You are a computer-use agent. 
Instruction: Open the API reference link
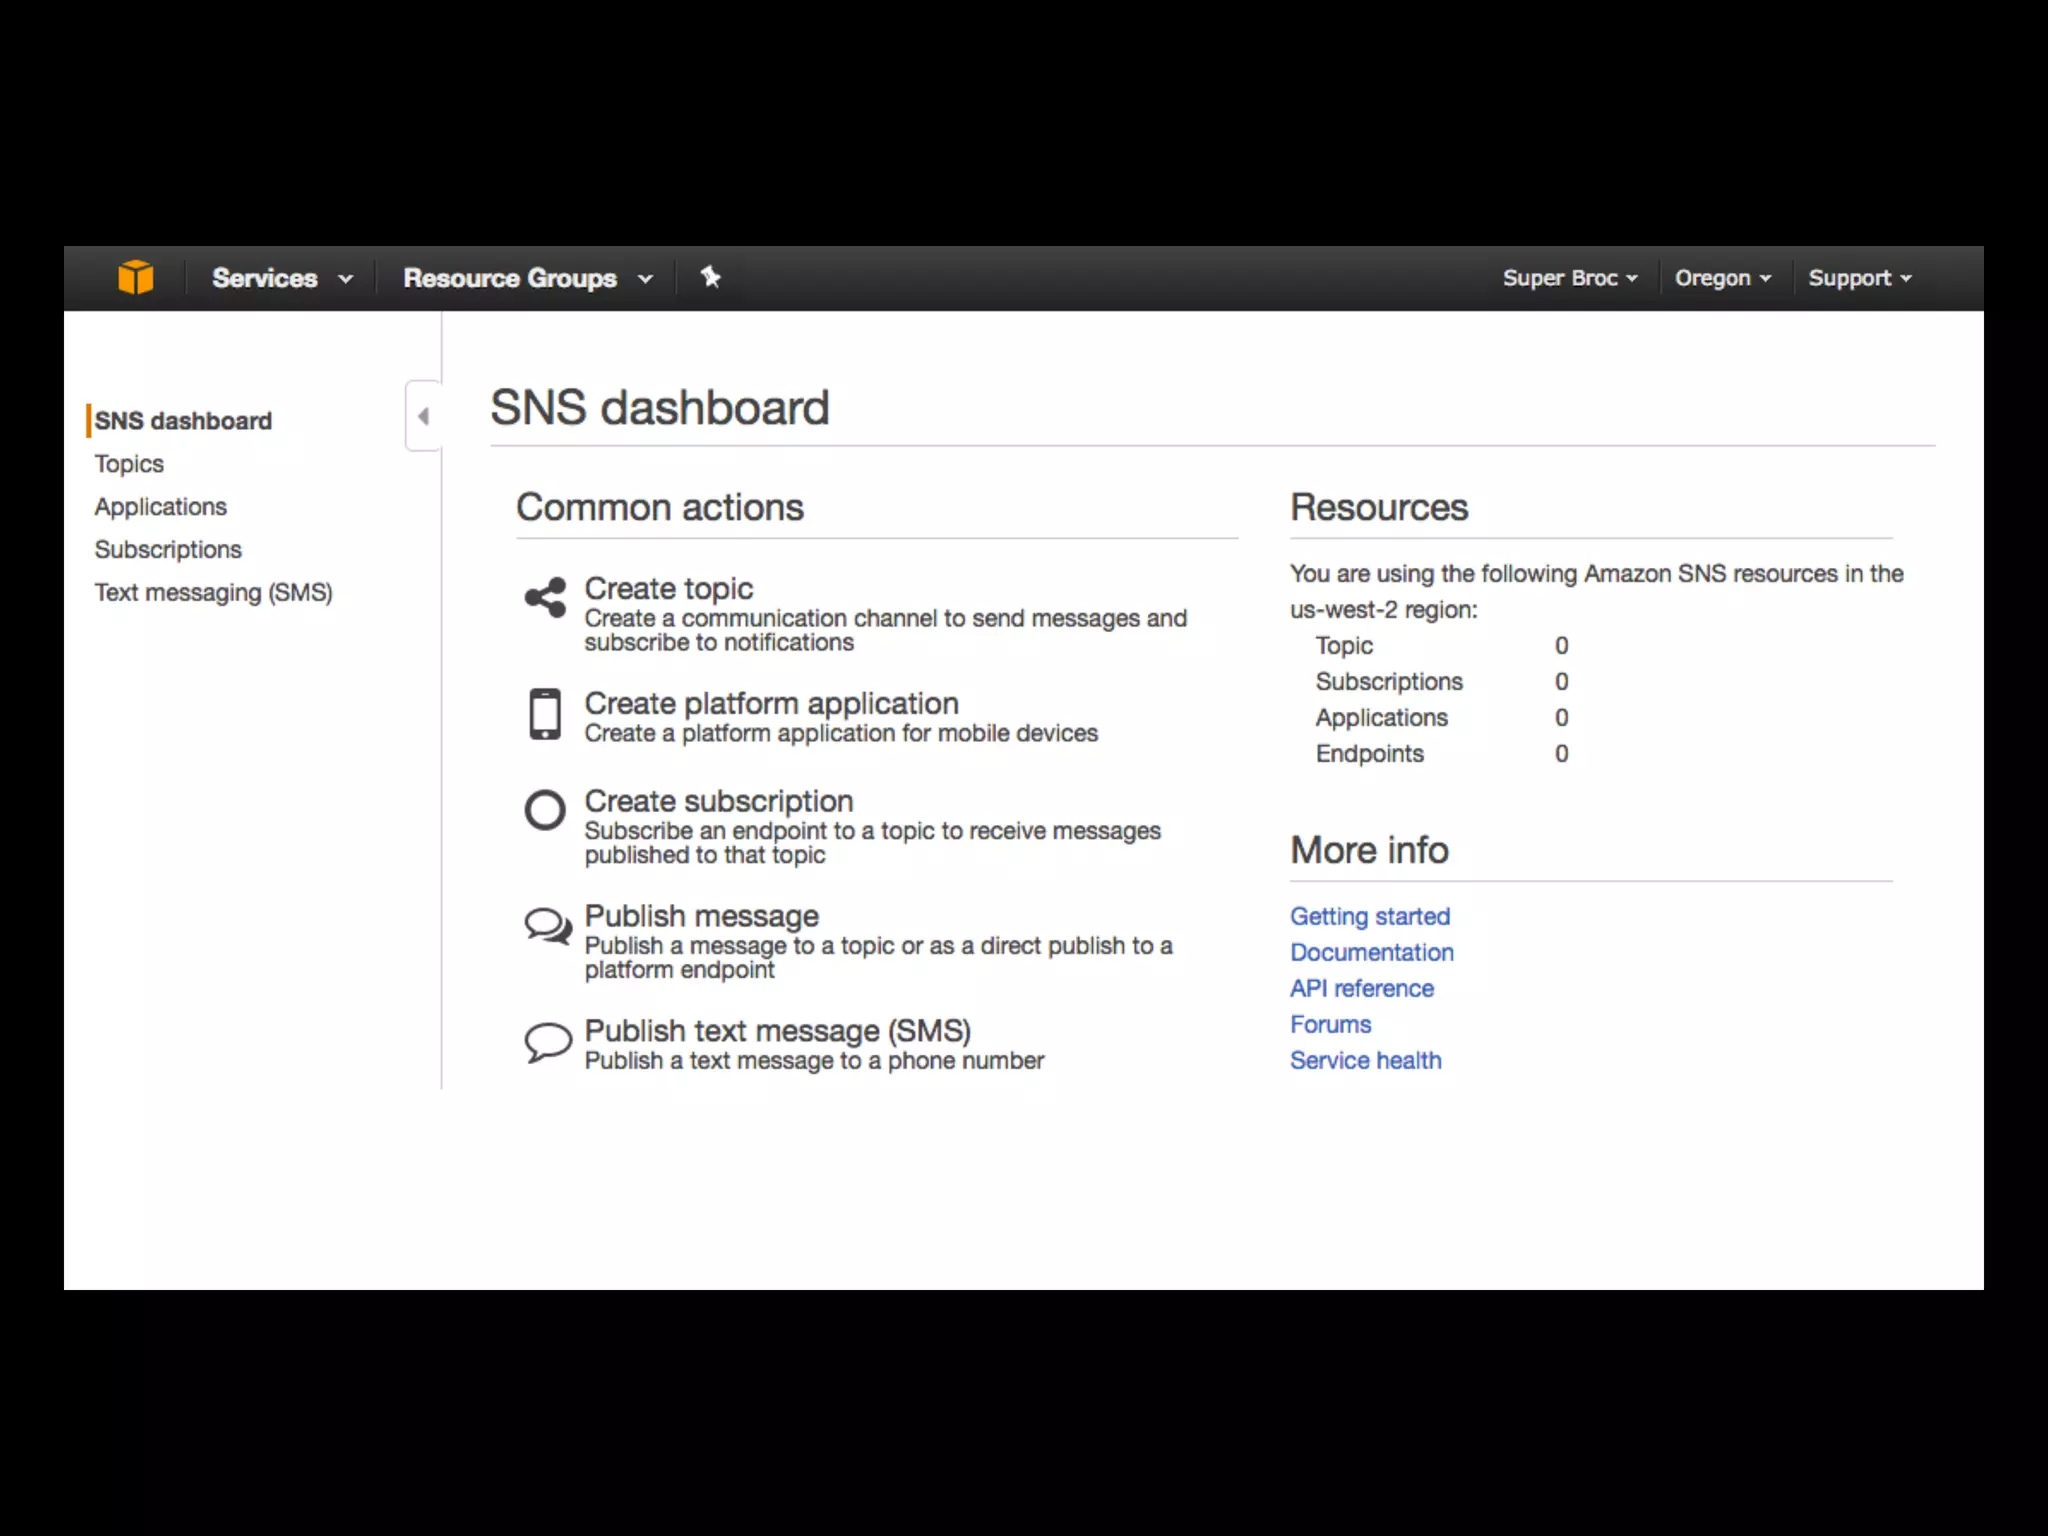[x=1361, y=988]
